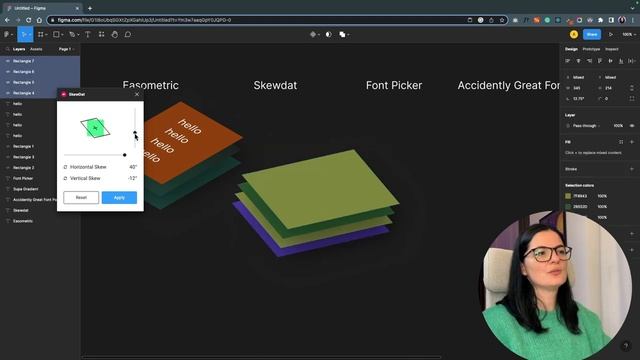The width and height of the screenshot is (640, 360).
Task: Add a new Stroke with plus
Action: pyautogui.click(x=632, y=169)
